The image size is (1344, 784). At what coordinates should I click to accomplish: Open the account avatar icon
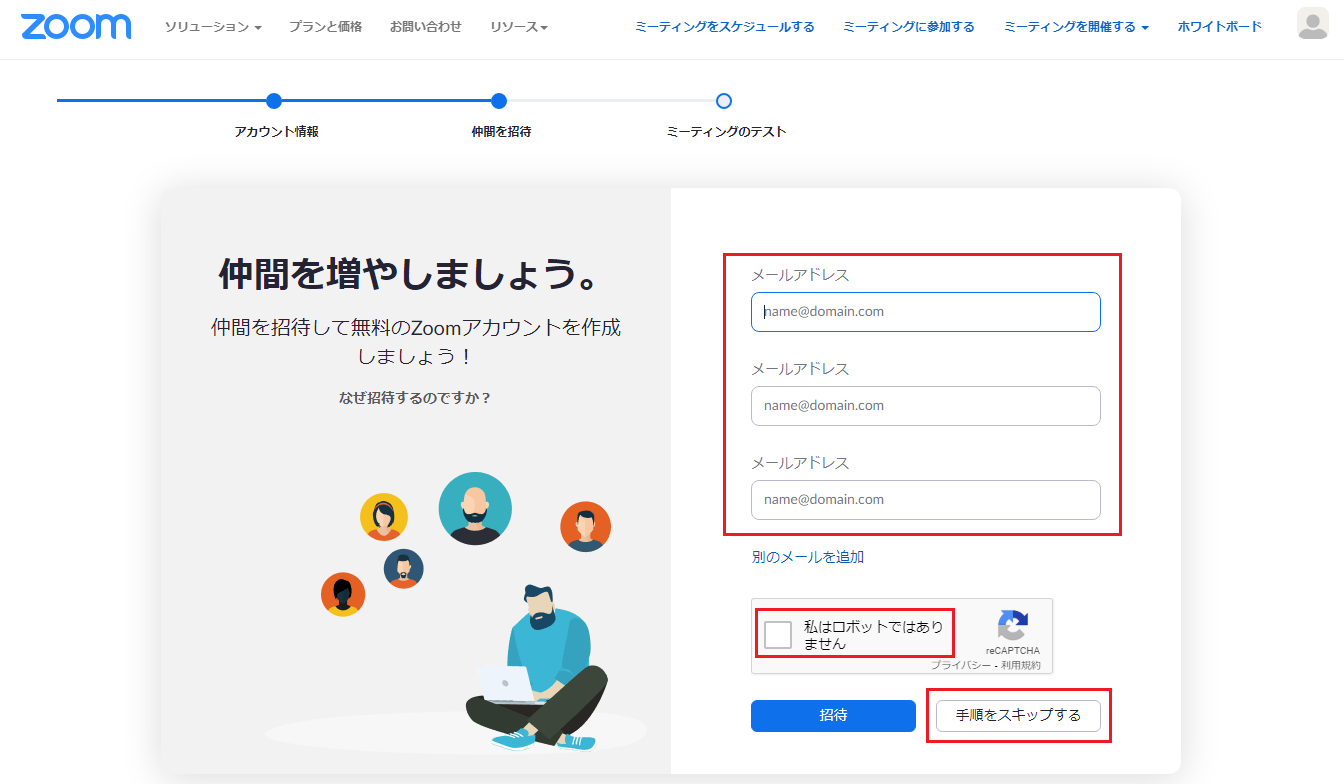tap(1313, 26)
